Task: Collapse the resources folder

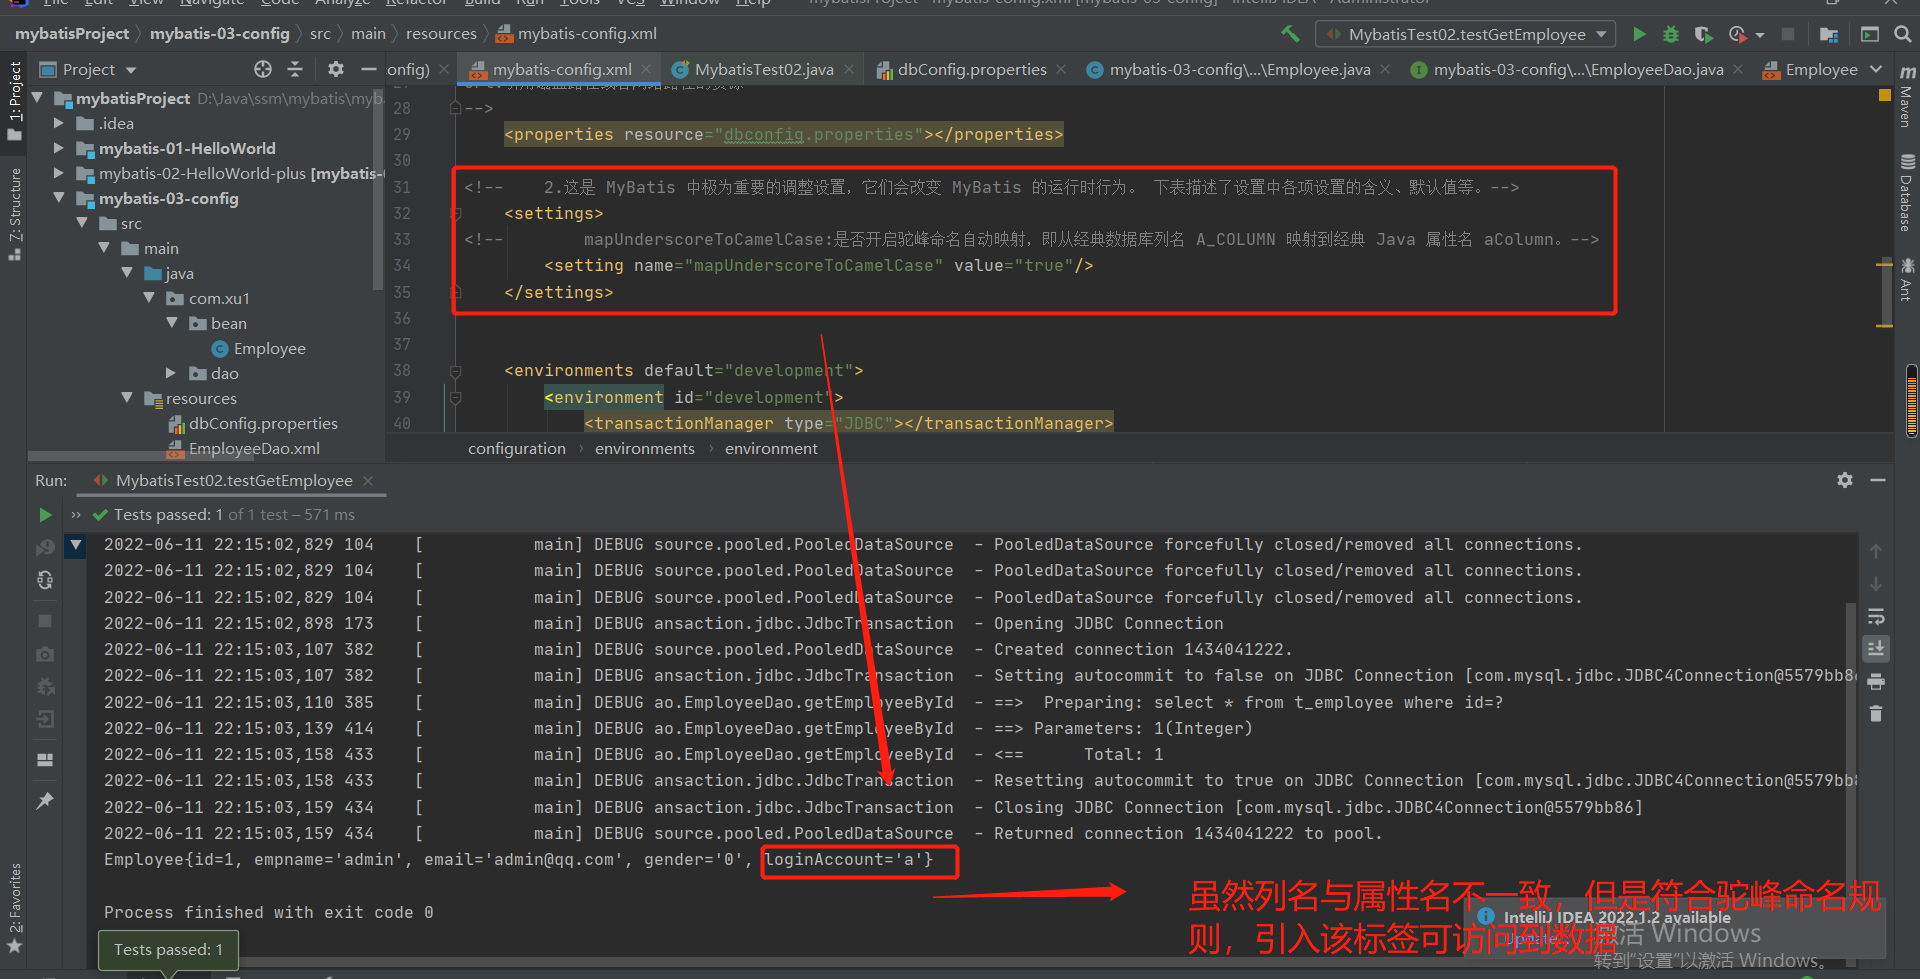Action: (127, 398)
